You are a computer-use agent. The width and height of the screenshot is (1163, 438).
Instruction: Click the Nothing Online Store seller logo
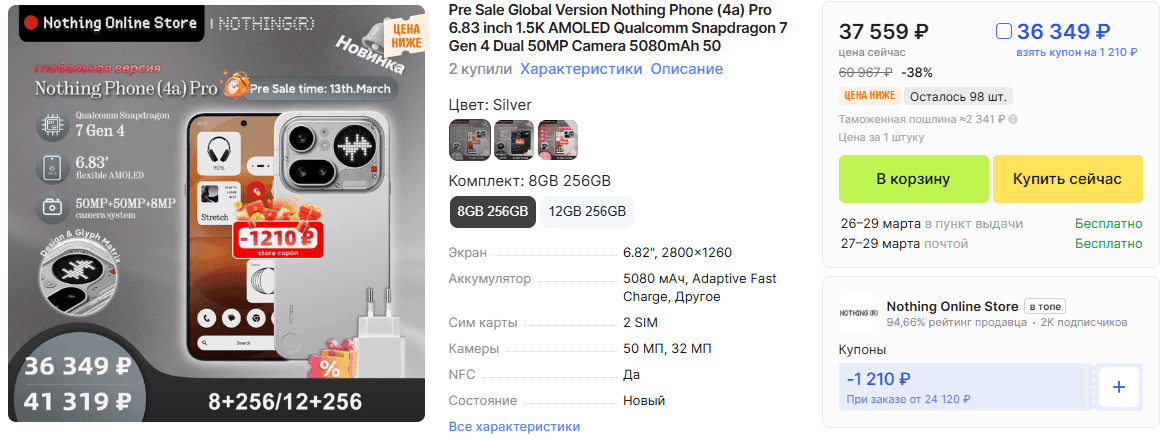[x=858, y=313]
